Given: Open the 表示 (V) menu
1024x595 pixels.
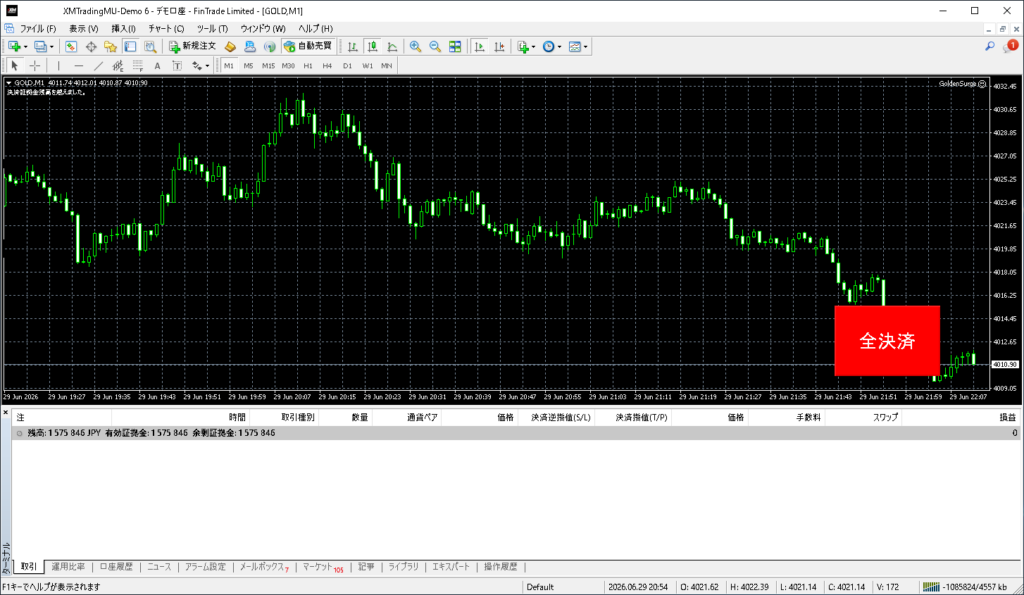Looking at the screenshot, I should click(x=84, y=29).
